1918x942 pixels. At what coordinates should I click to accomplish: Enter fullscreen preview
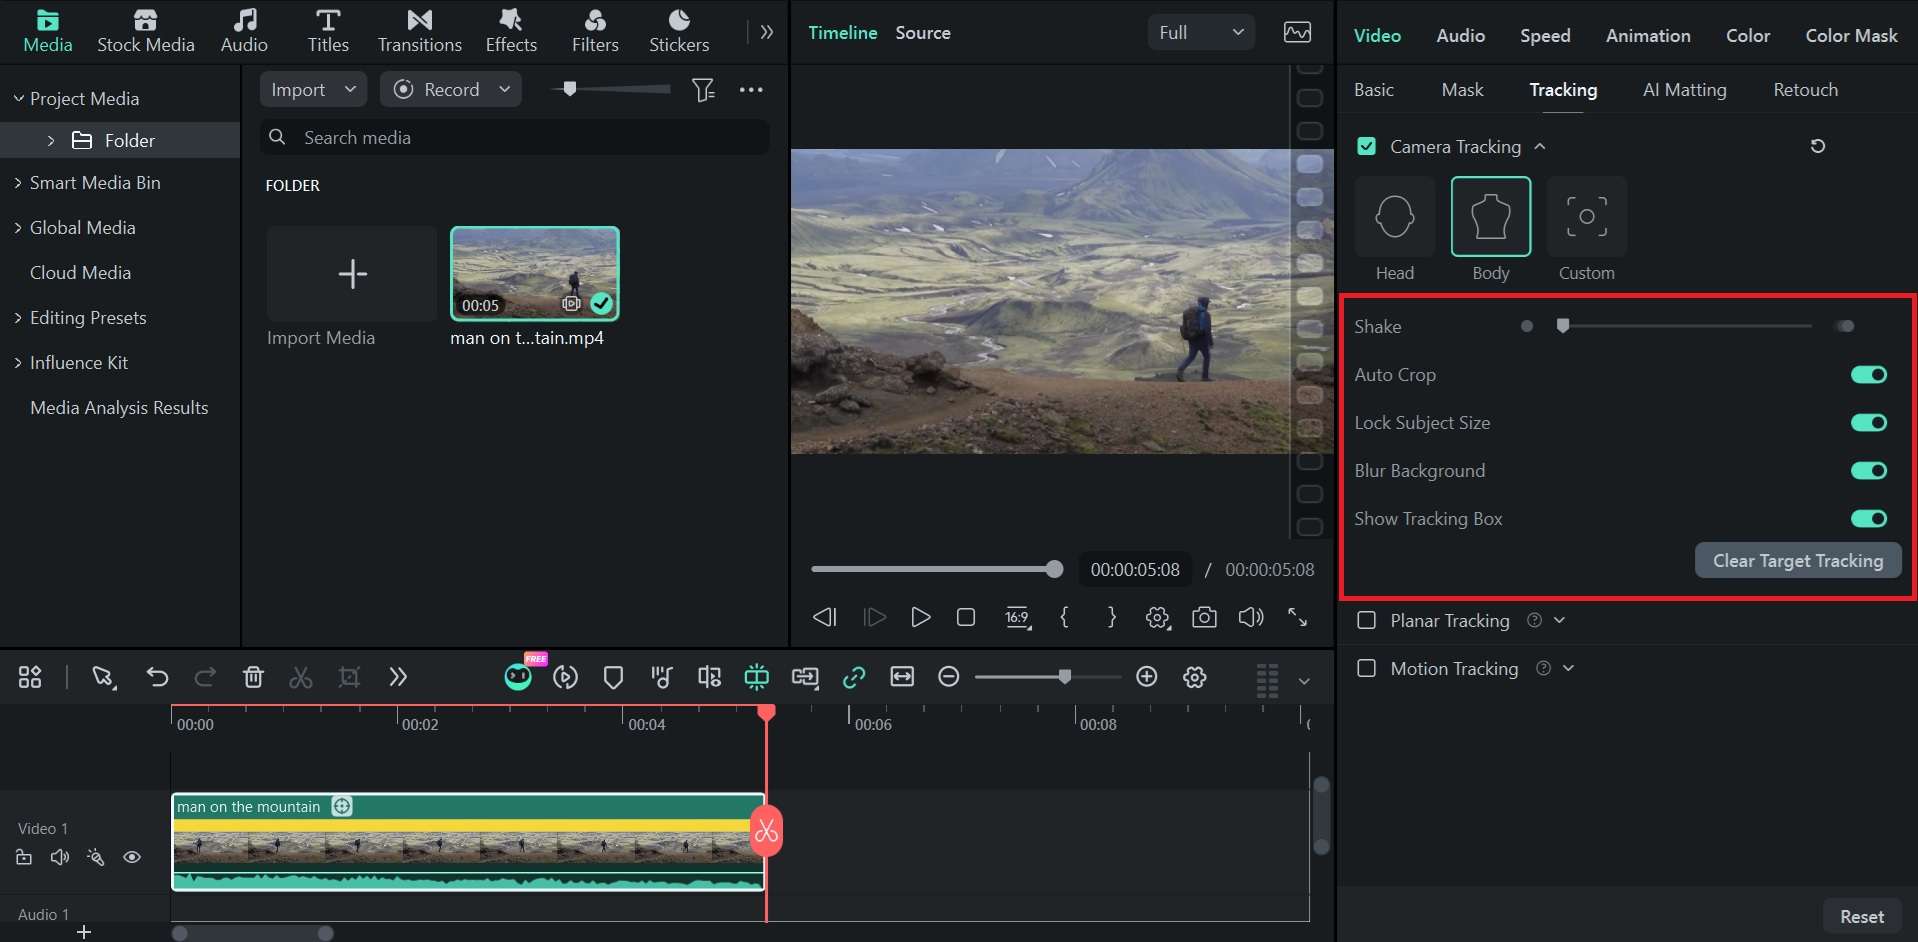coord(1297,617)
